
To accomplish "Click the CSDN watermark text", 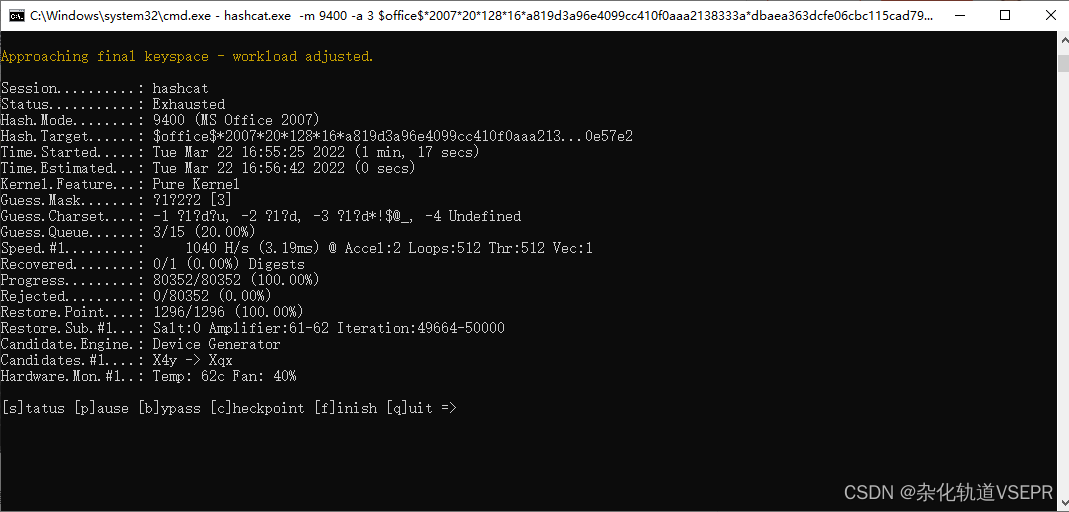I will [948, 493].
